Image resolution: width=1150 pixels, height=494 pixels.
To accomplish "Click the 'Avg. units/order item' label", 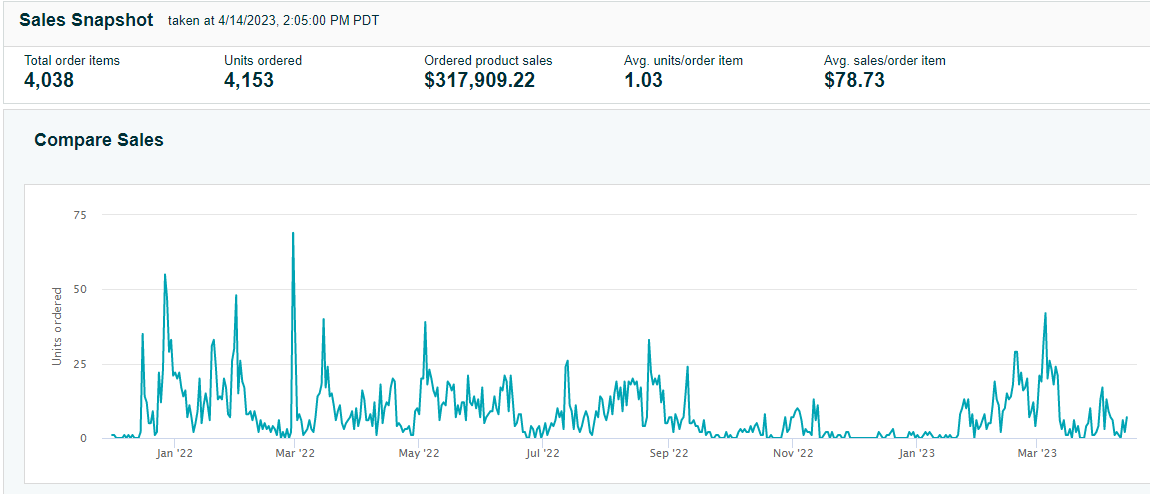I will click(684, 61).
